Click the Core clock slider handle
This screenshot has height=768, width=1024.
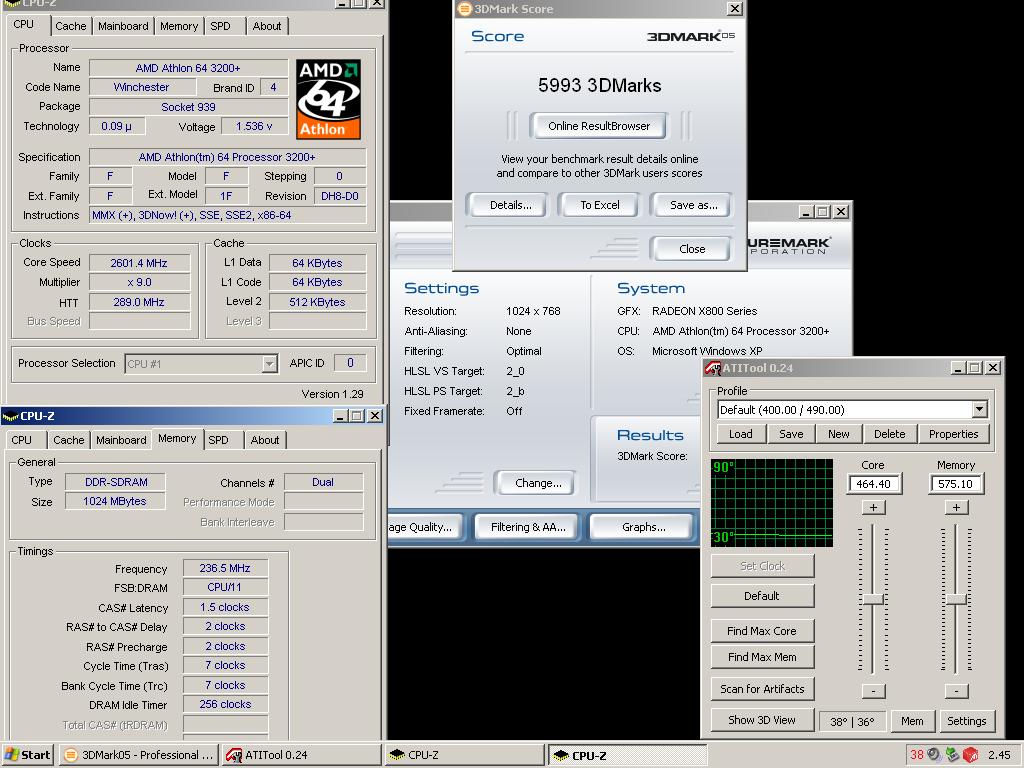point(873,600)
